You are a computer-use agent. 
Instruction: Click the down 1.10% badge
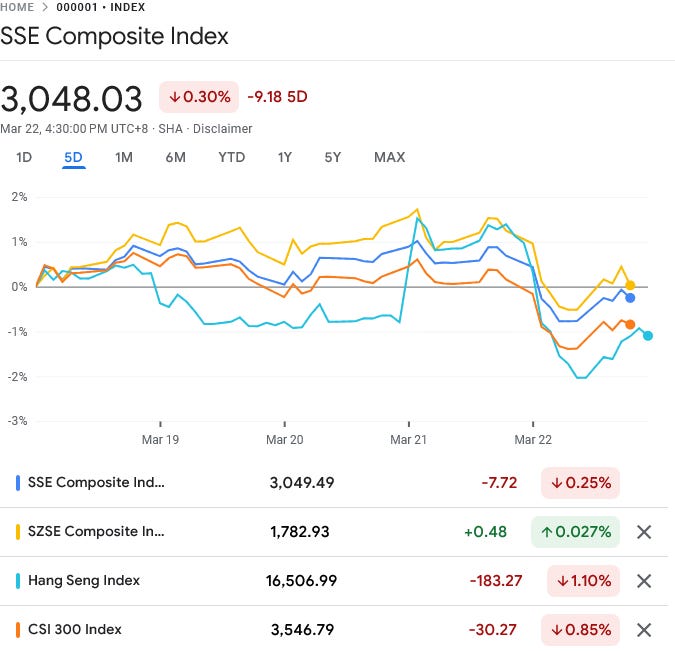[x=583, y=581]
